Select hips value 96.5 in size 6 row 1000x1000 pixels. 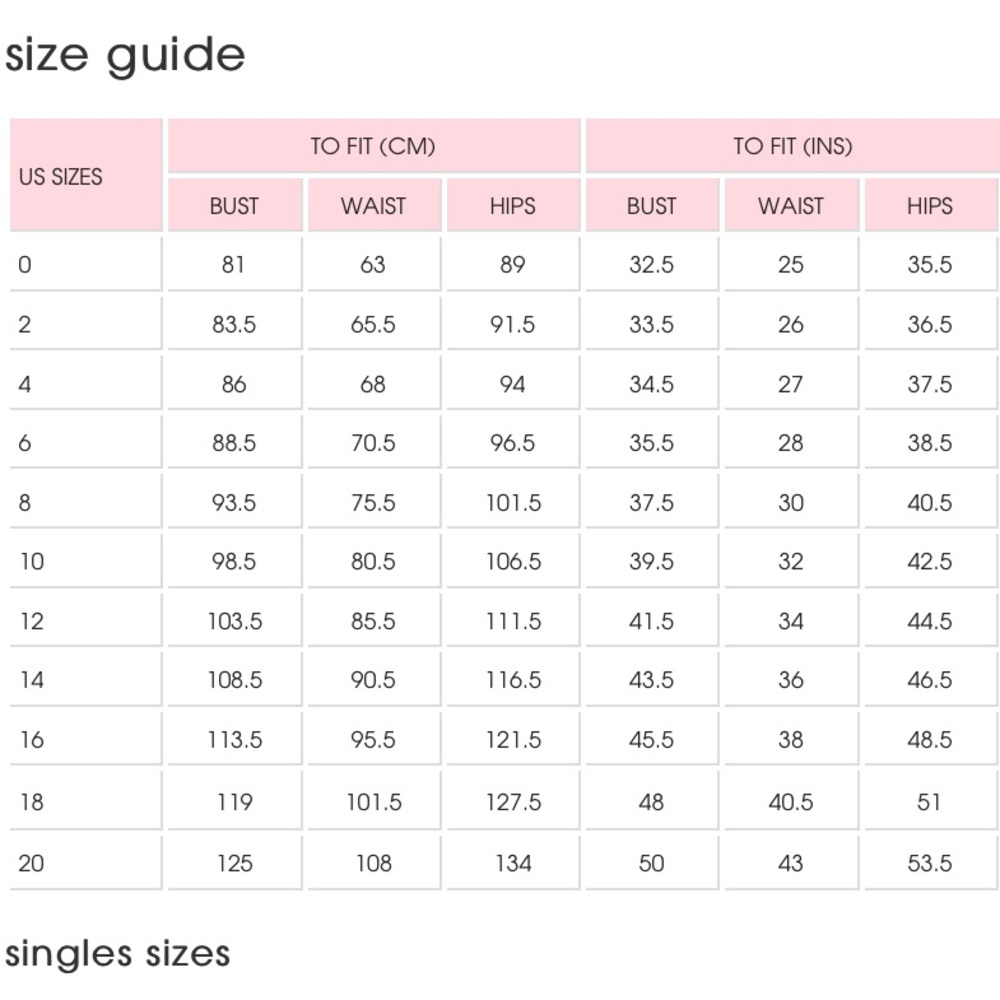513,443
